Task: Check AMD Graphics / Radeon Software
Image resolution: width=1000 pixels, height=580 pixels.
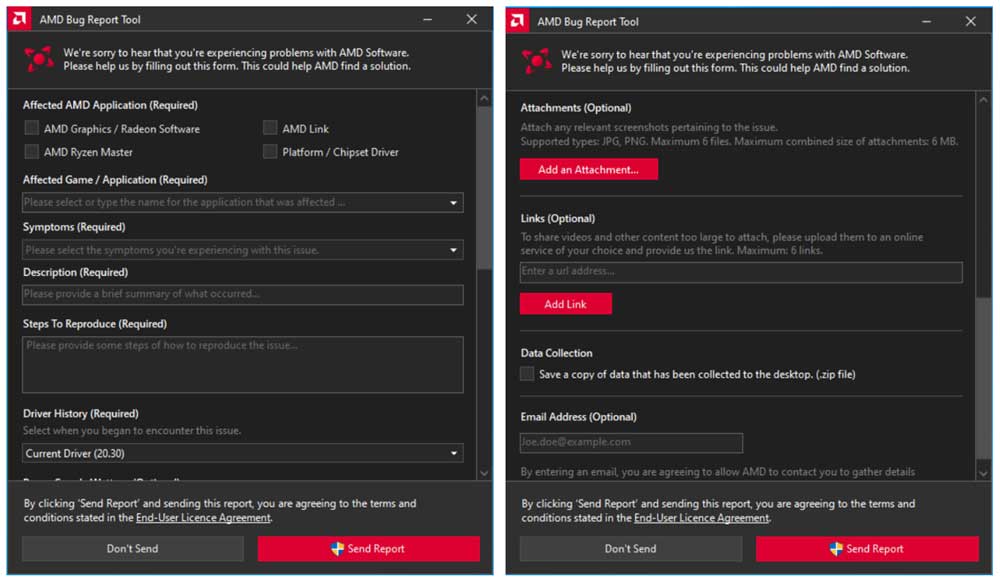Action: (31, 128)
